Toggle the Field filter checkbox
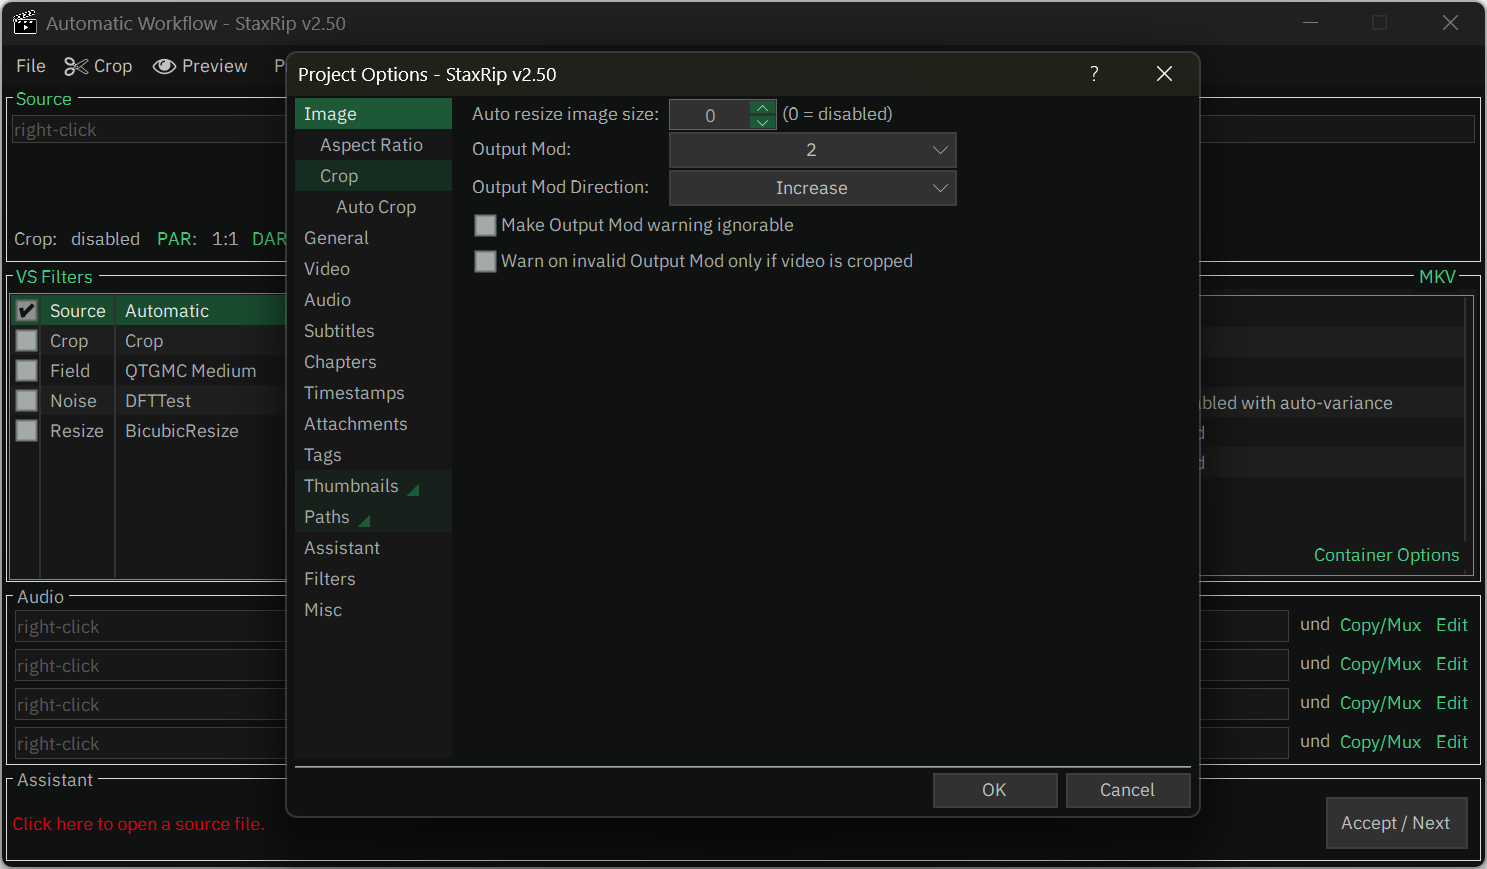The image size is (1487, 869). click(x=27, y=371)
